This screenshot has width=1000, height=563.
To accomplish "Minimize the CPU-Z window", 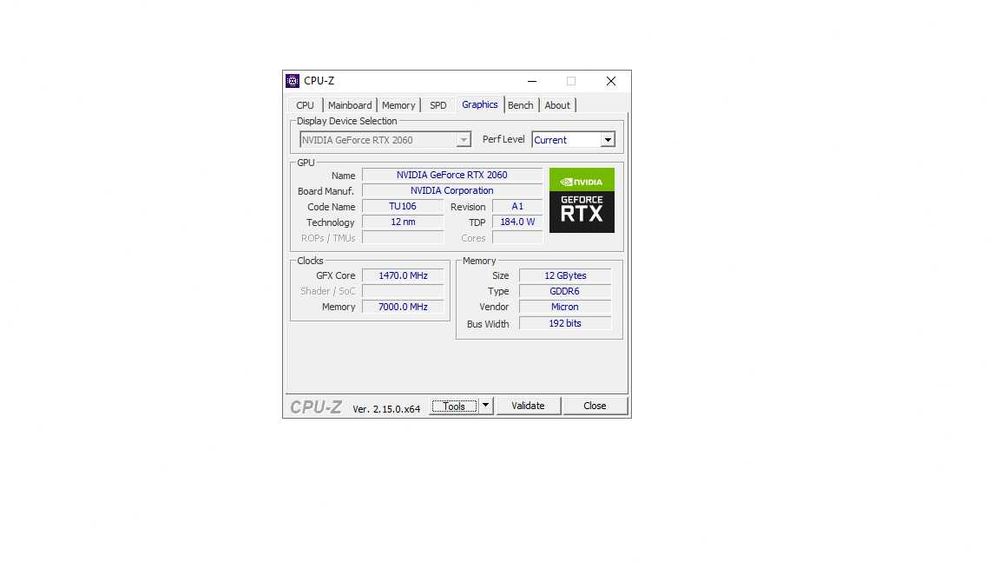I will (532, 81).
